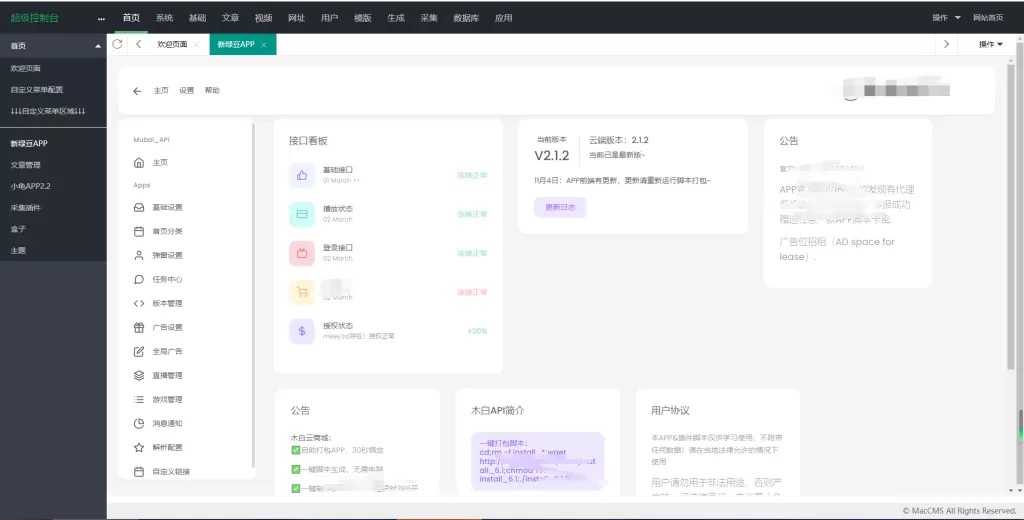Open the 基础 top menu
This screenshot has width=1024, height=520.
coord(197,18)
